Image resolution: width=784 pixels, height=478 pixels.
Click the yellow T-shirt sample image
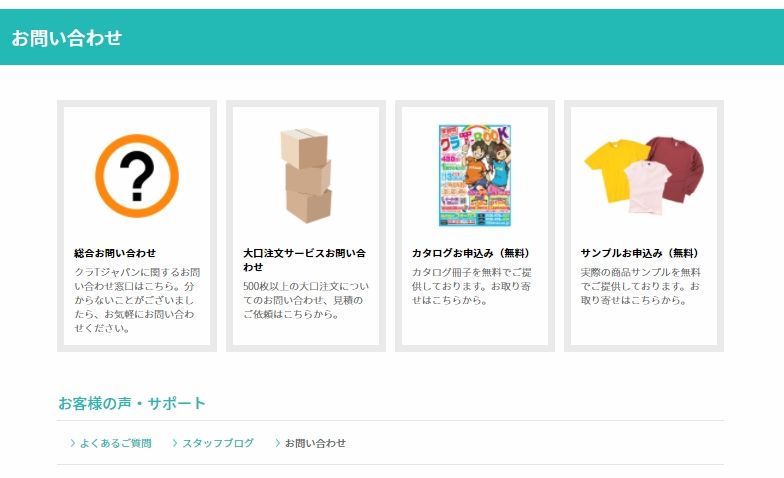point(614,170)
